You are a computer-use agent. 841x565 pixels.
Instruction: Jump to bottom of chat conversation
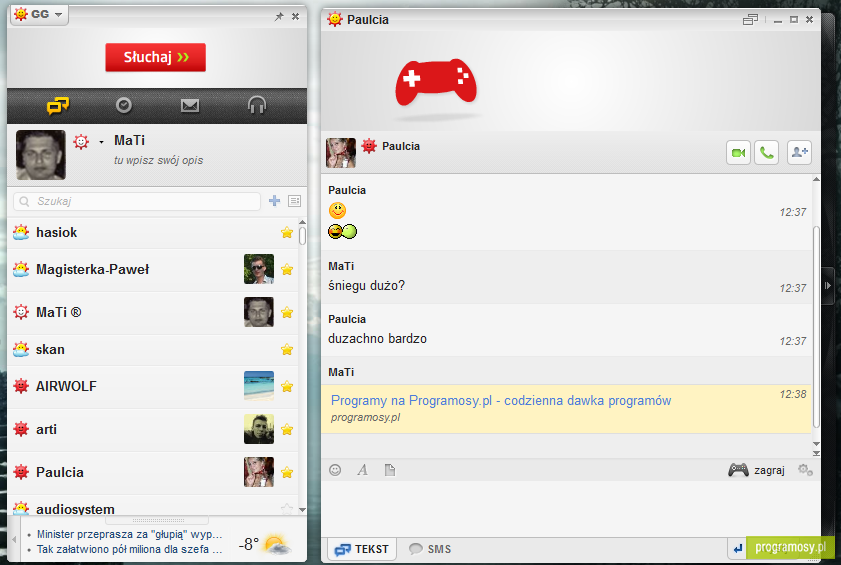(816, 453)
